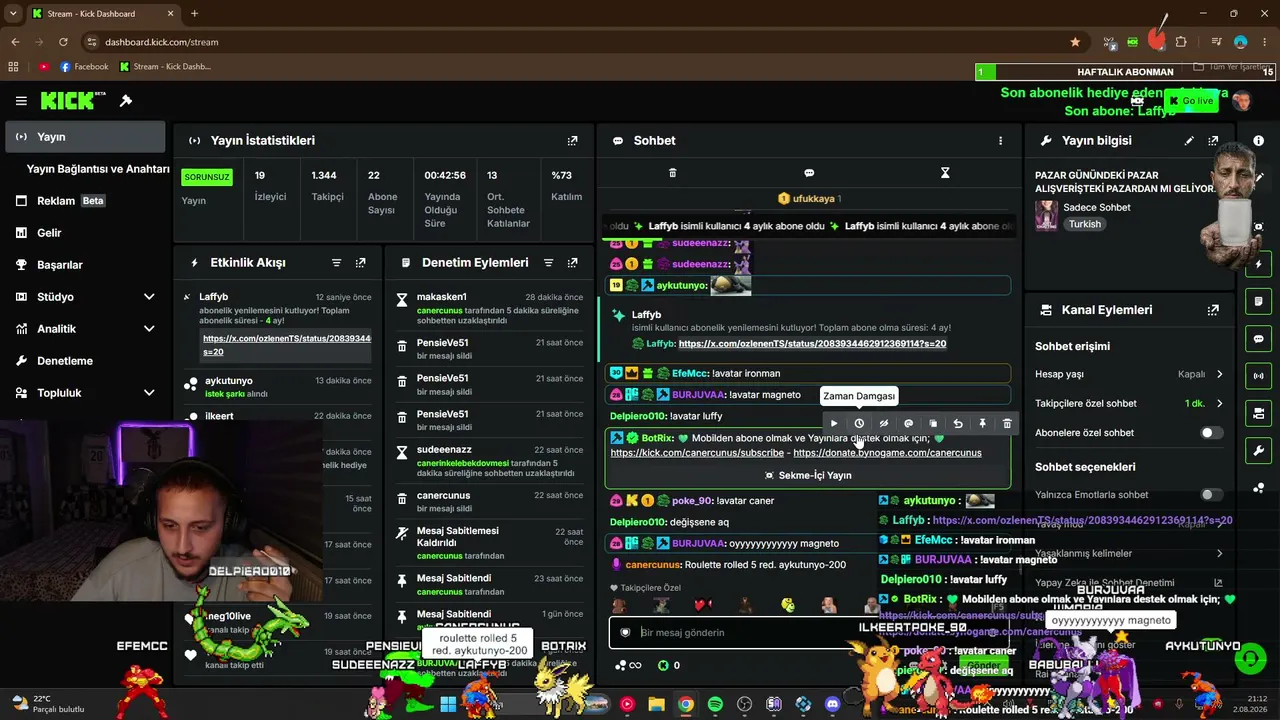The width and height of the screenshot is (1280, 720).
Task: Expand the Analitik sidebar section
Action: 149,329
